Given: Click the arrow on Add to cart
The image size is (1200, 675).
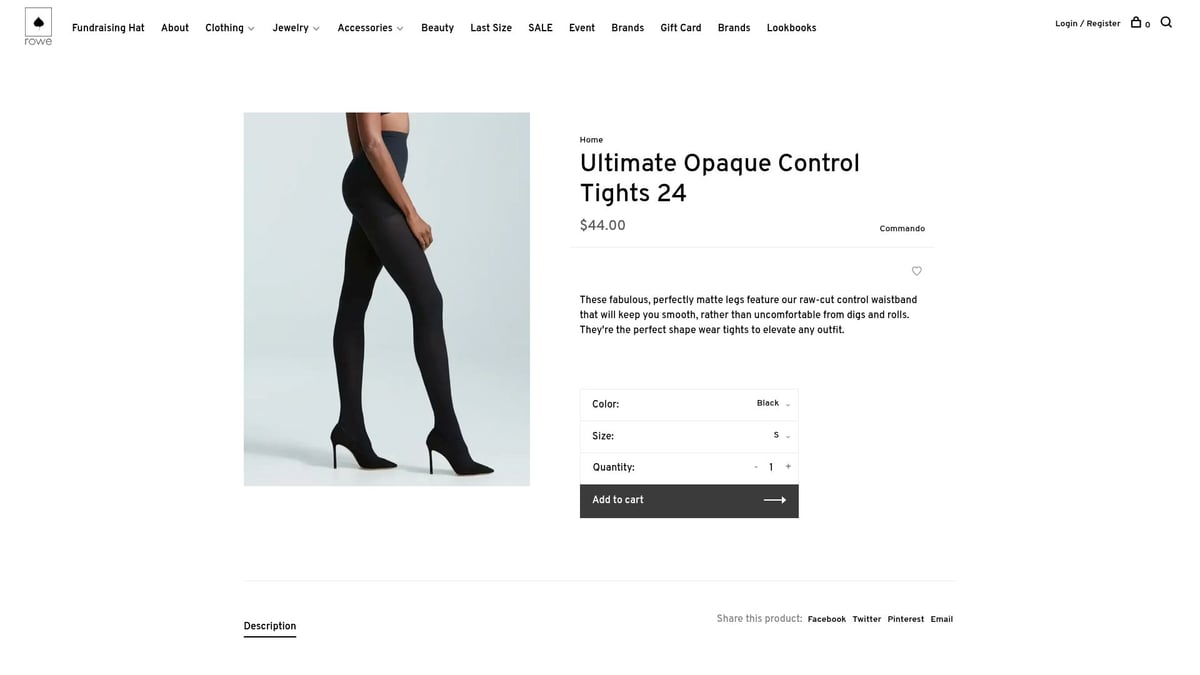Looking at the screenshot, I should pos(775,500).
